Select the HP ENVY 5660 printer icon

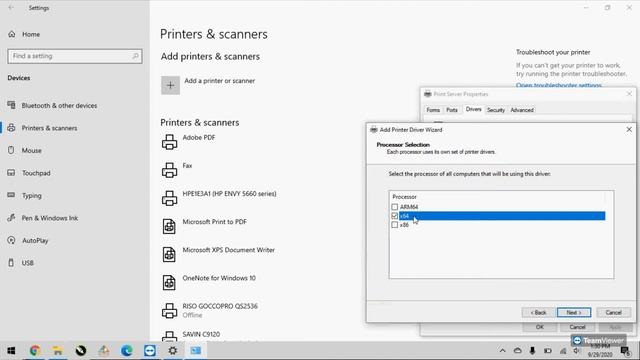click(x=169, y=198)
